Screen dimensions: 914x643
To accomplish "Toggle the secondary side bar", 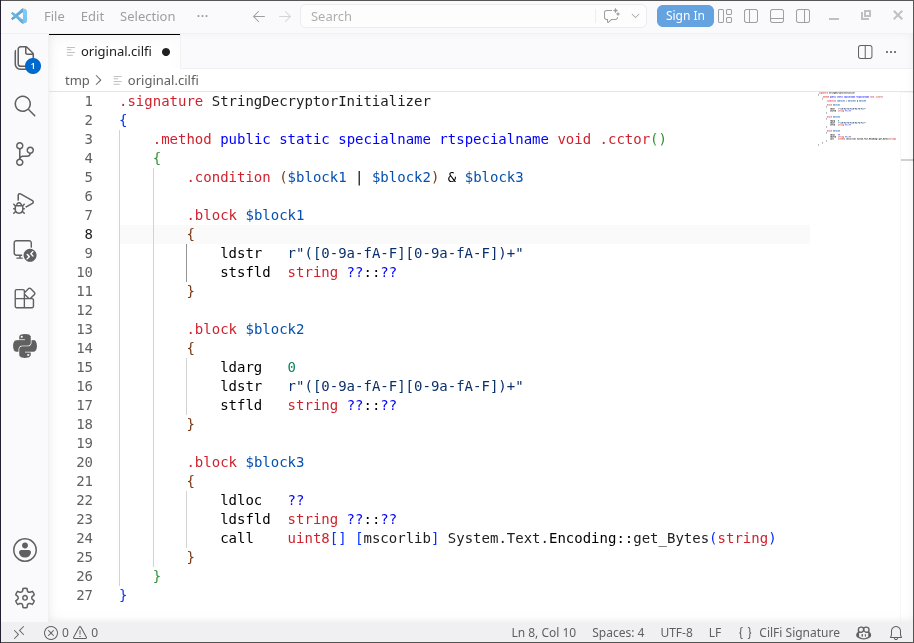I will point(803,16).
